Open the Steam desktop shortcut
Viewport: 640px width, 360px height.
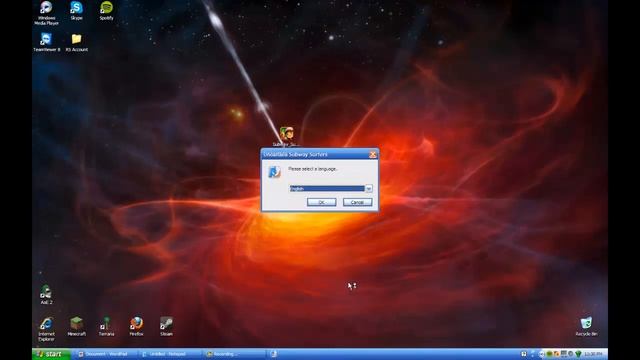click(166, 327)
